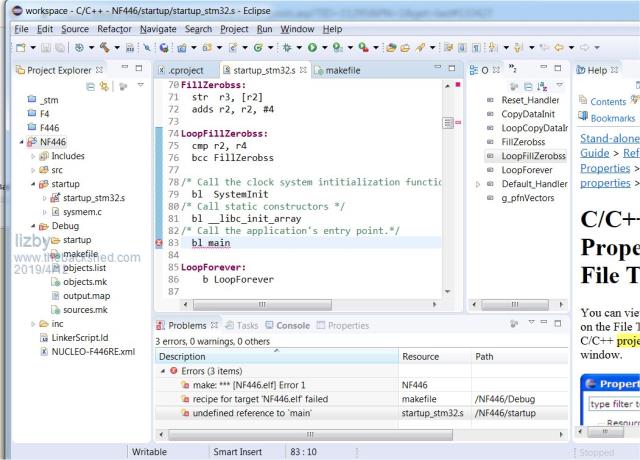Image resolution: width=640 pixels, height=460 pixels.
Task: Expand the Includes folder node
Action: click(x=33, y=156)
